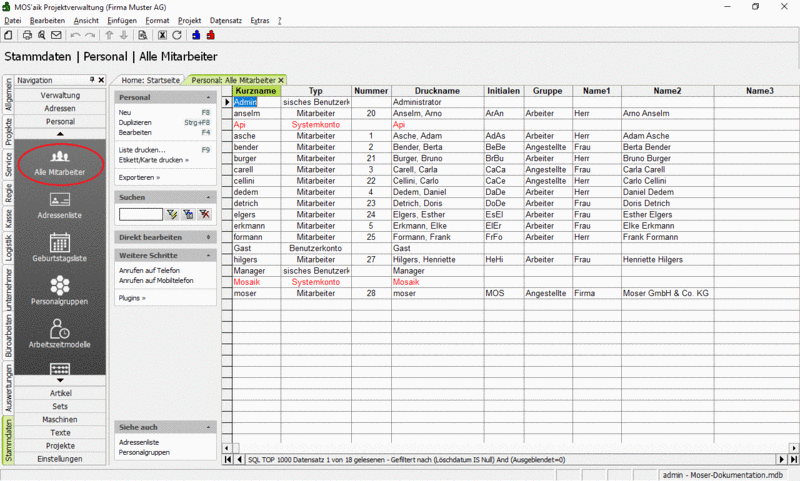Open Adressen navigation group
The height and width of the screenshot is (481, 800).
click(60, 108)
